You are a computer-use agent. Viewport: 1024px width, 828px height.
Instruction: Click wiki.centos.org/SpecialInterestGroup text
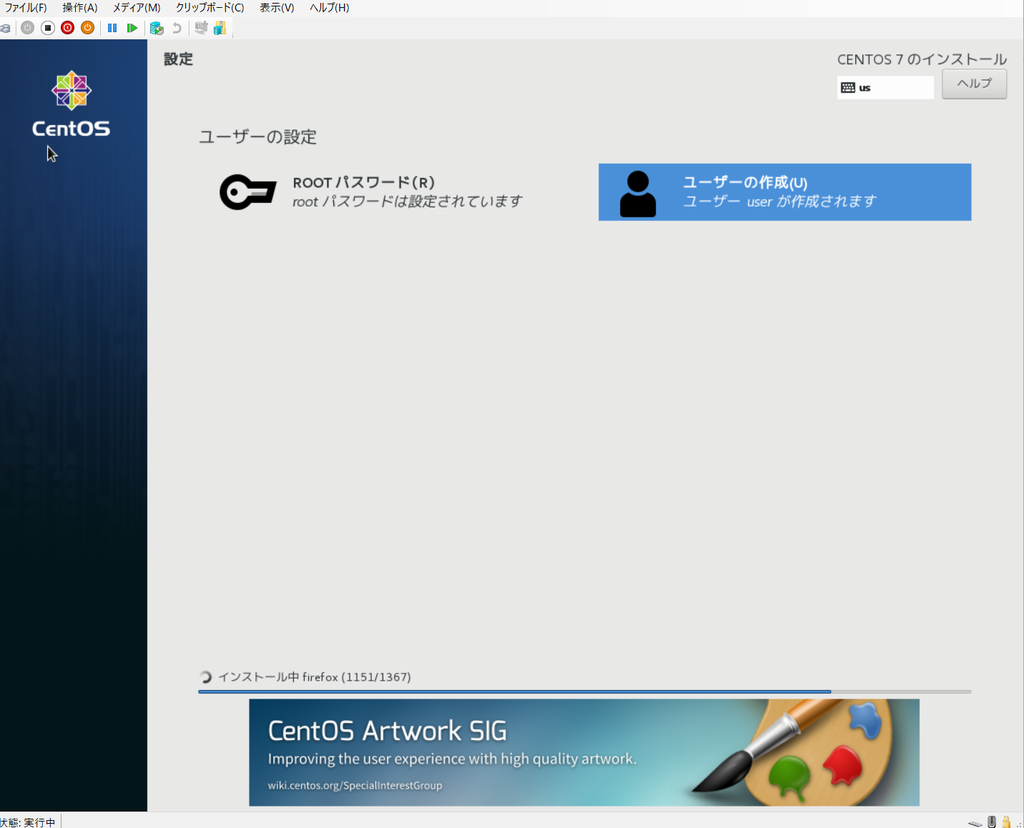pyautogui.click(x=355, y=786)
